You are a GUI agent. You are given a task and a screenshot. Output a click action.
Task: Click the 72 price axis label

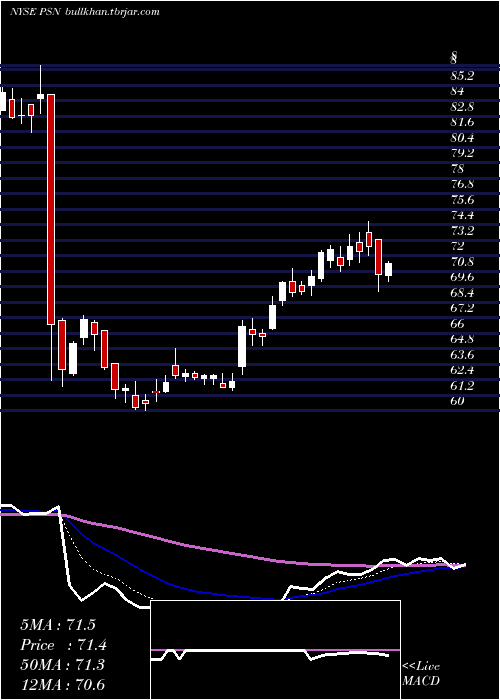[x=457, y=246]
